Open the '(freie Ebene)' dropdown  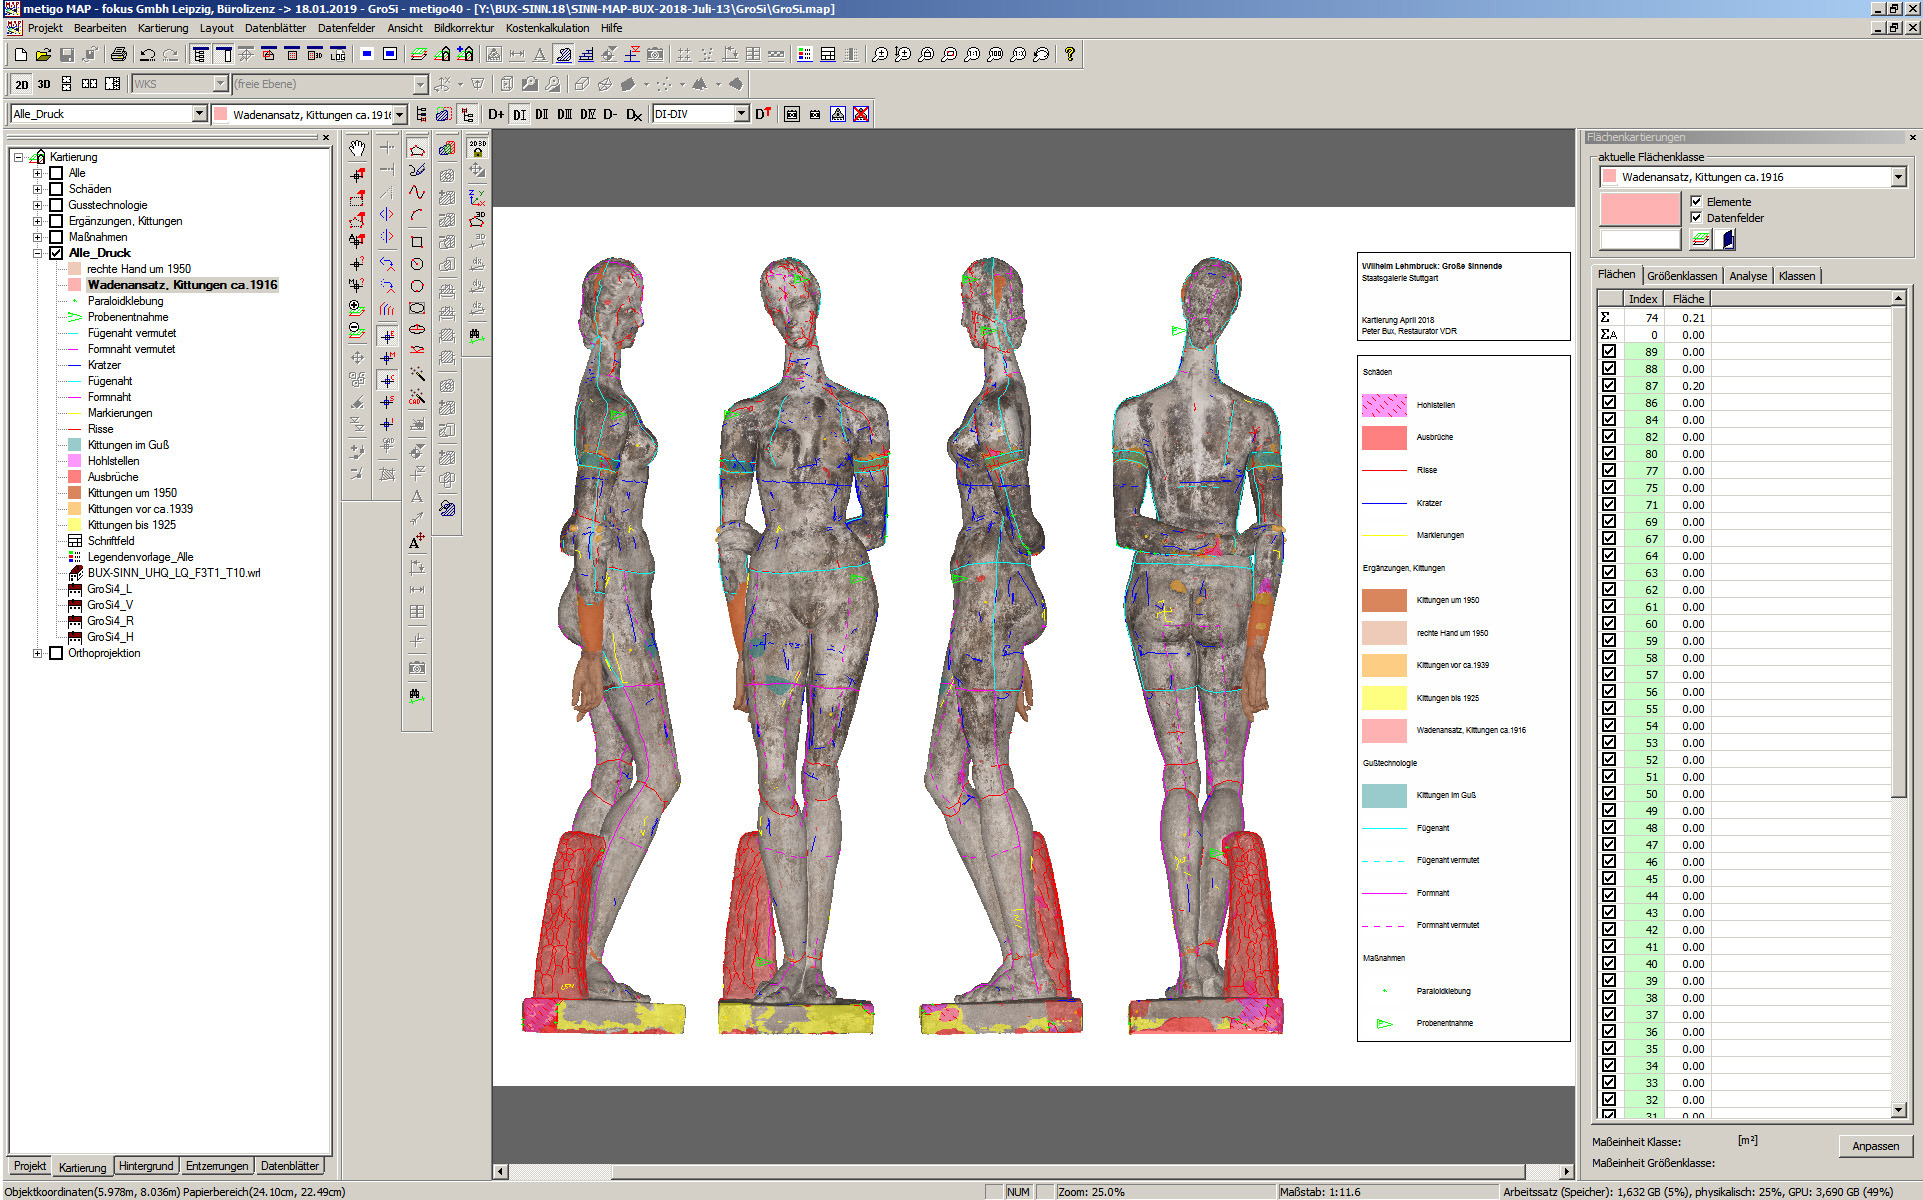(420, 84)
